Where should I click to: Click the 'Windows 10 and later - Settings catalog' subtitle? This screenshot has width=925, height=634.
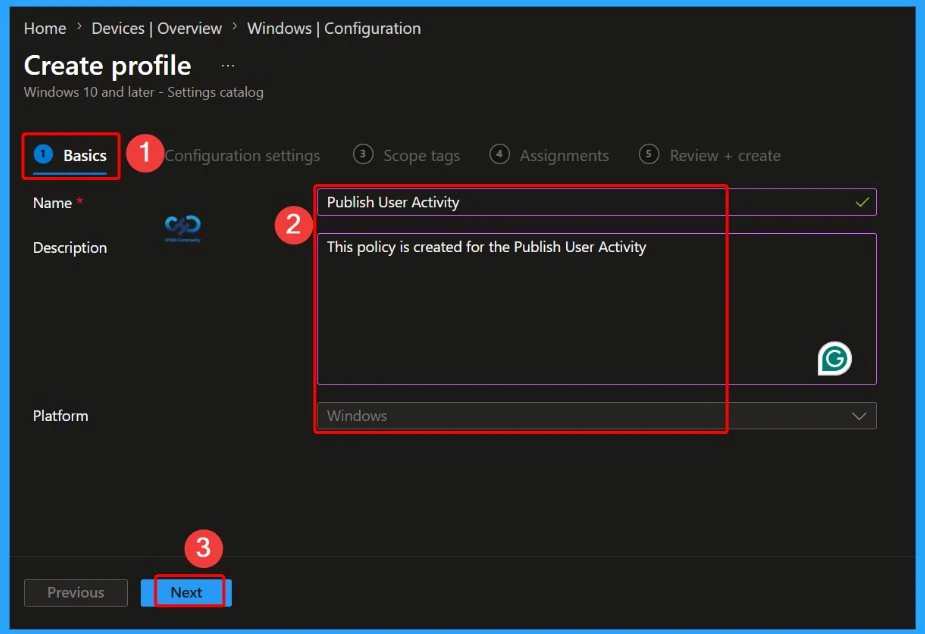click(x=144, y=93)
